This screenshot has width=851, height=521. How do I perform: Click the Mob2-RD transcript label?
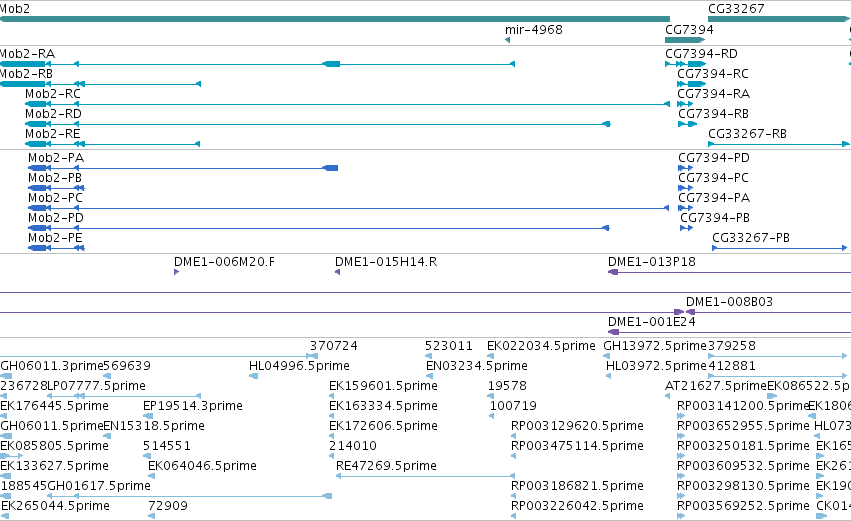point(53,114)
